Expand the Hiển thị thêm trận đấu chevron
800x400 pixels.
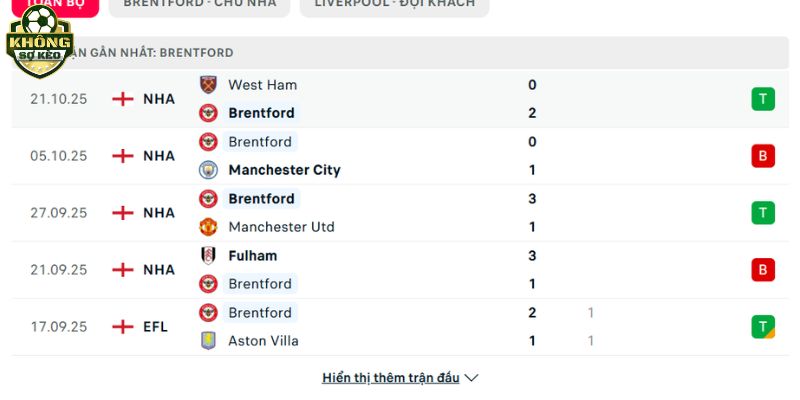[x=472, y=378]
